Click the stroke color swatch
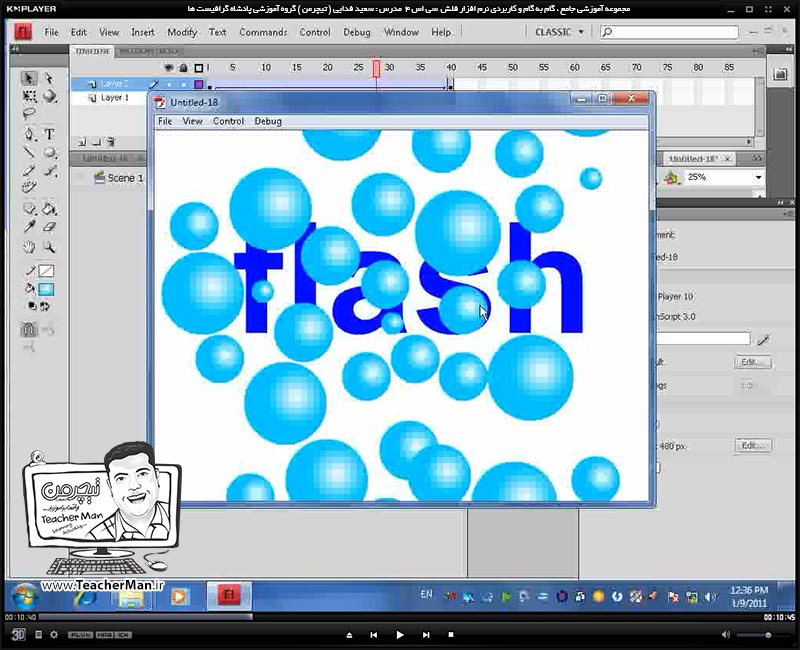 pyautogui.click(x=46, y=271)
